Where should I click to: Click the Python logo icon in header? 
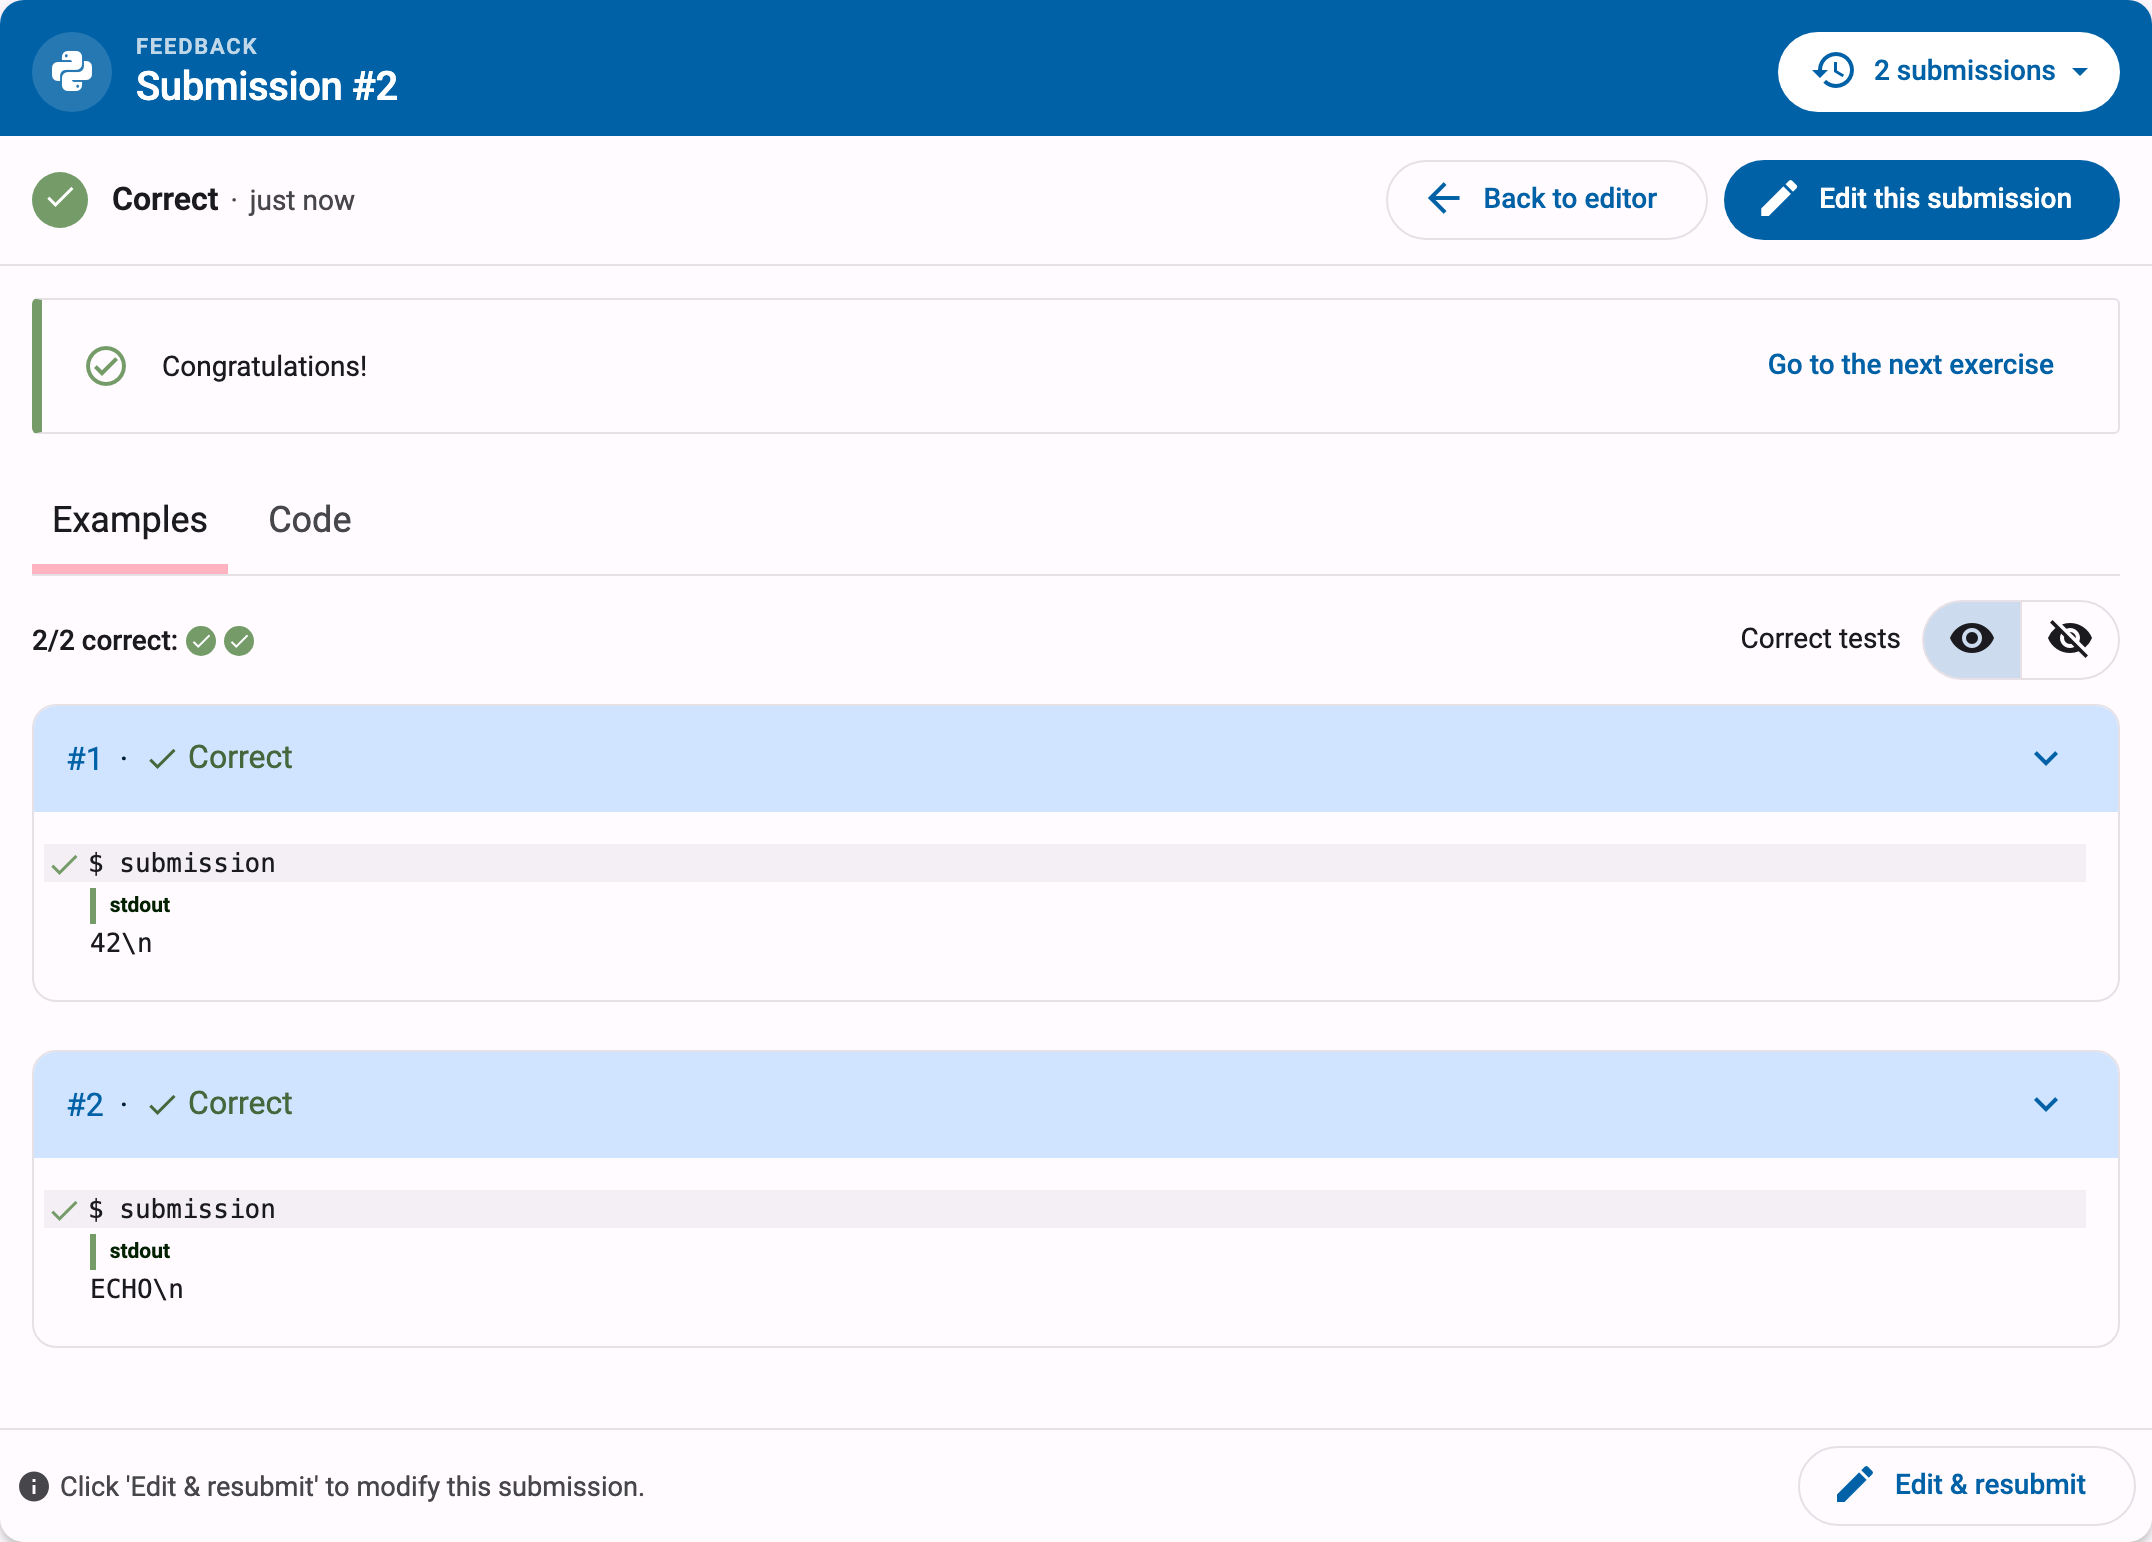[72, 71]
